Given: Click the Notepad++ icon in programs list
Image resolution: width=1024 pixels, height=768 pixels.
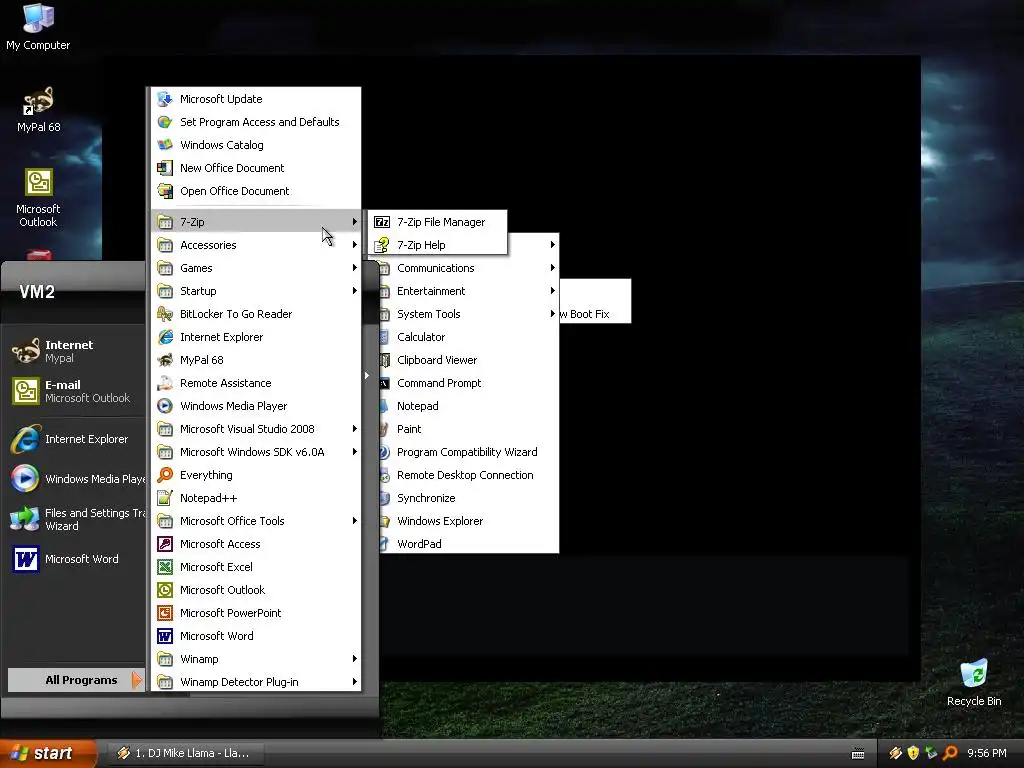Looking at the screenshot, I should click(x=165, y=498).
